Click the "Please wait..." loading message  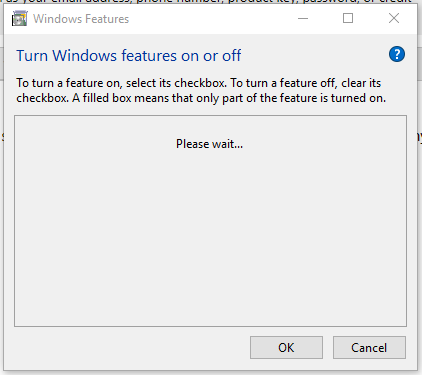click(x=209, y=144)
